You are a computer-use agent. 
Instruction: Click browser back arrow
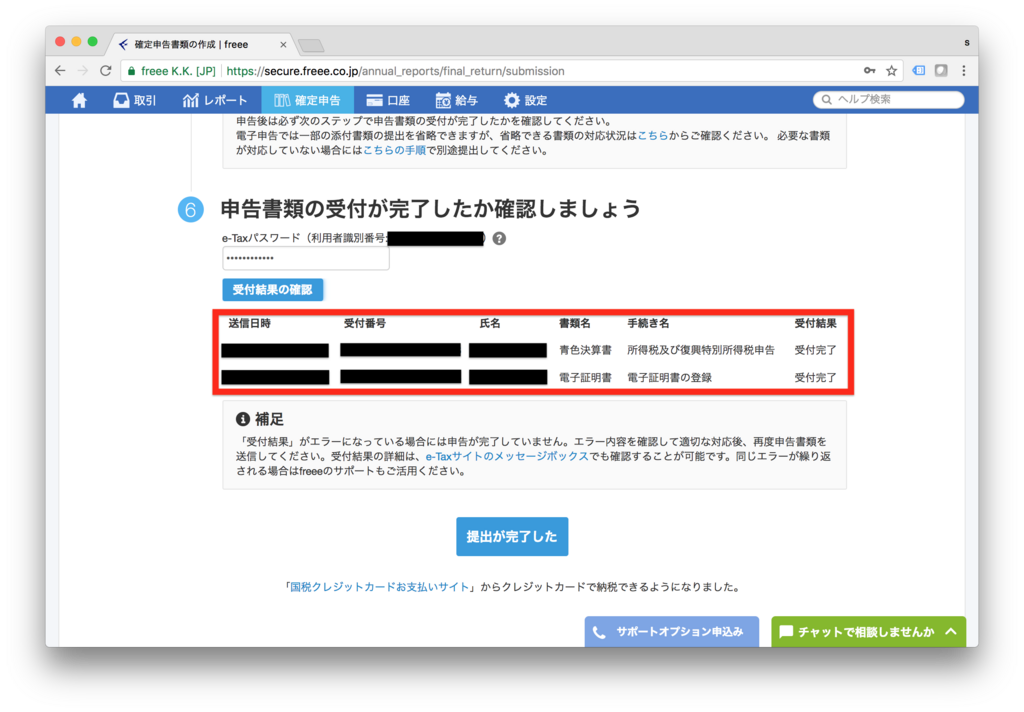tap(60, 71)
